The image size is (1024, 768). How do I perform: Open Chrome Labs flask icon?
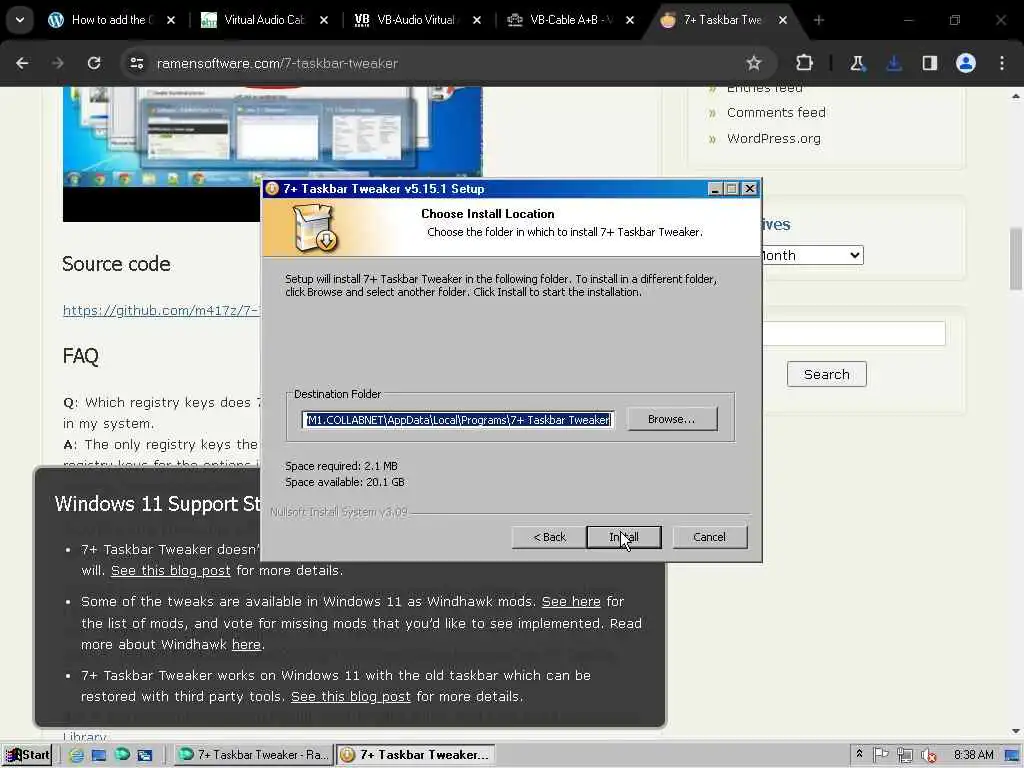857,63
